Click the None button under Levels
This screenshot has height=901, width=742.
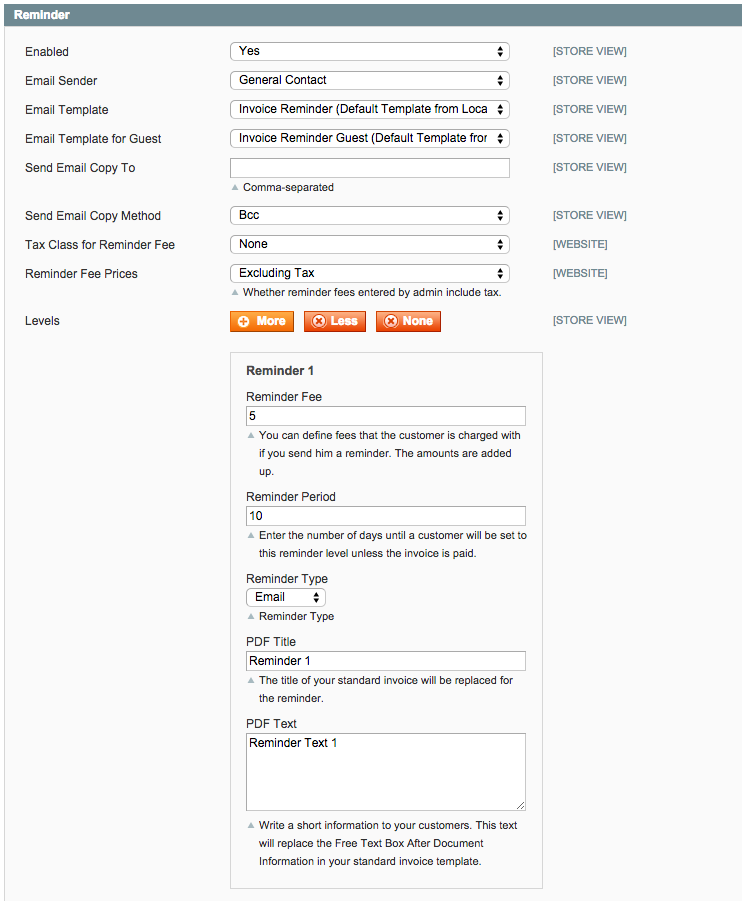[408, 321]
